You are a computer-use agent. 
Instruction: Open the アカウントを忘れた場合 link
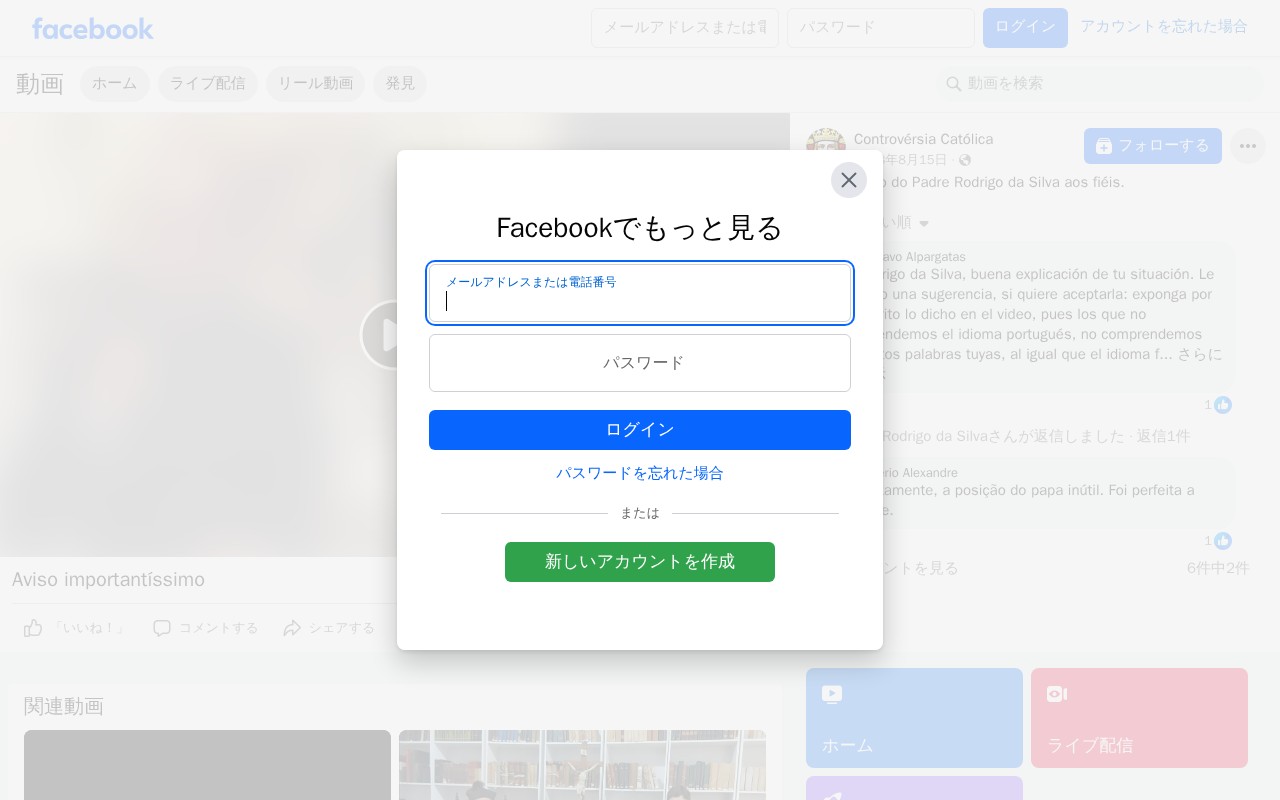pyautogui.click(x=1164, y=27)
